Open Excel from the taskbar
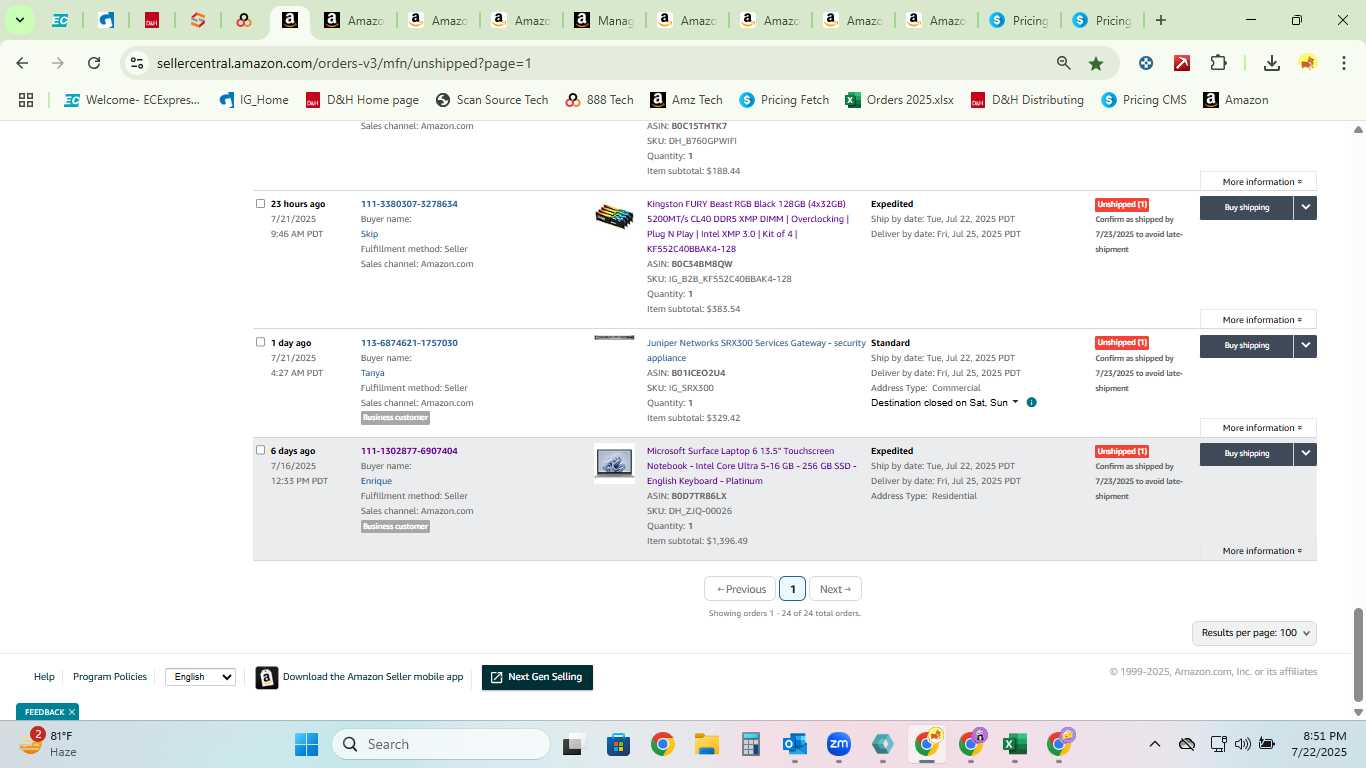 pos(1014,744)
